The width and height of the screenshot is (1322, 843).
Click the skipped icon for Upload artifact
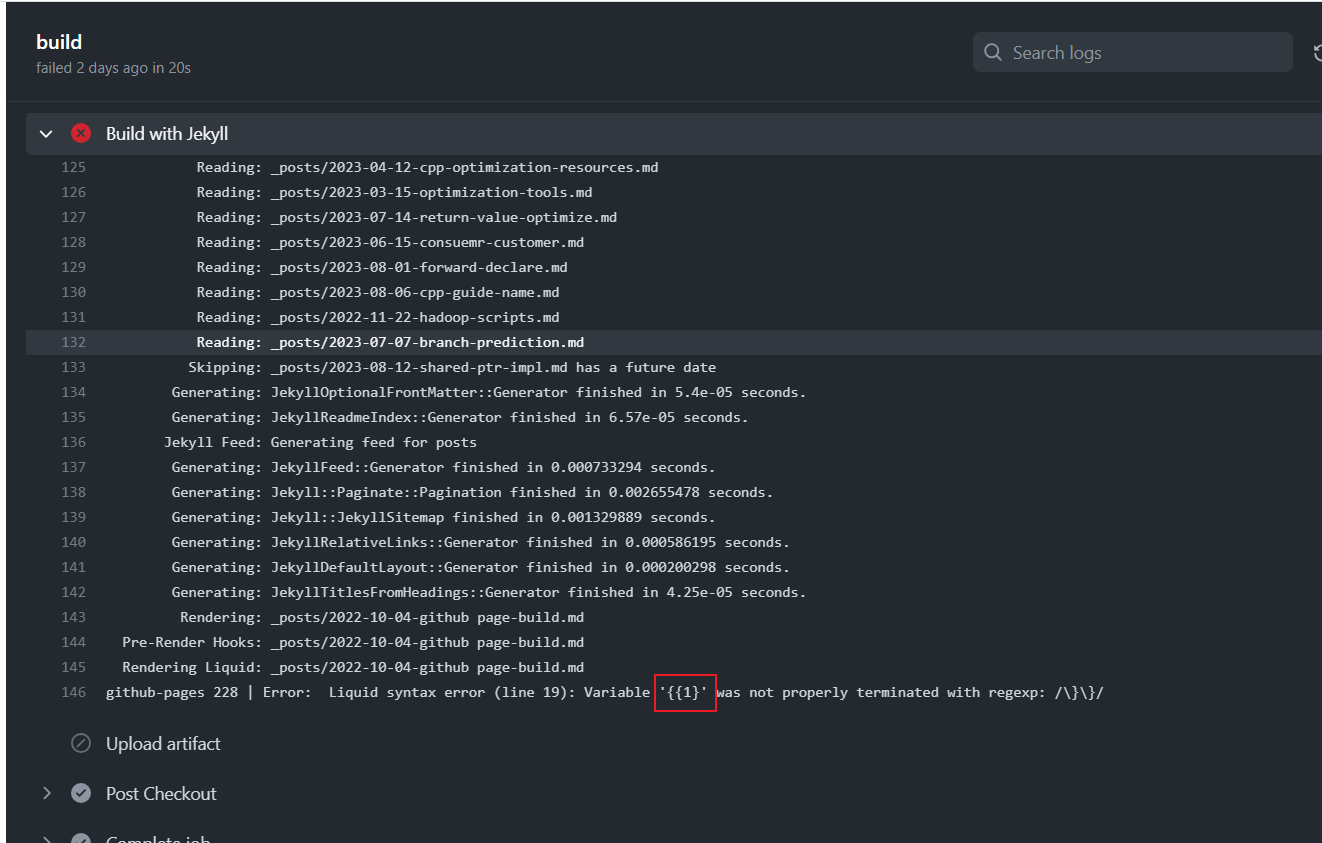(x=81, y=743)
